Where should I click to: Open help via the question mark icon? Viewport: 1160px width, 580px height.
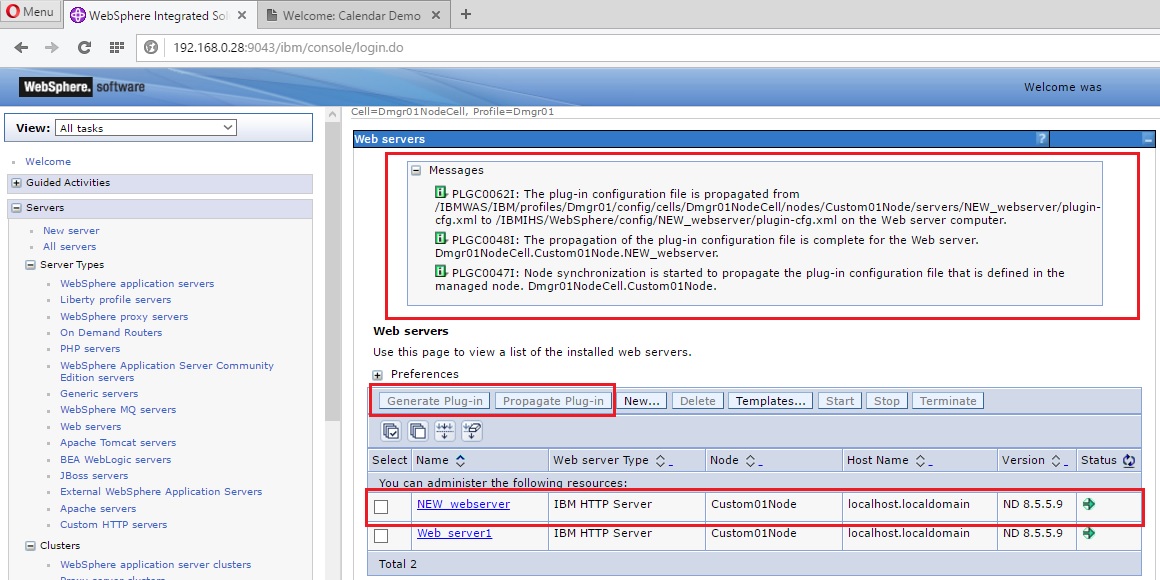(x=1043, y=138)
